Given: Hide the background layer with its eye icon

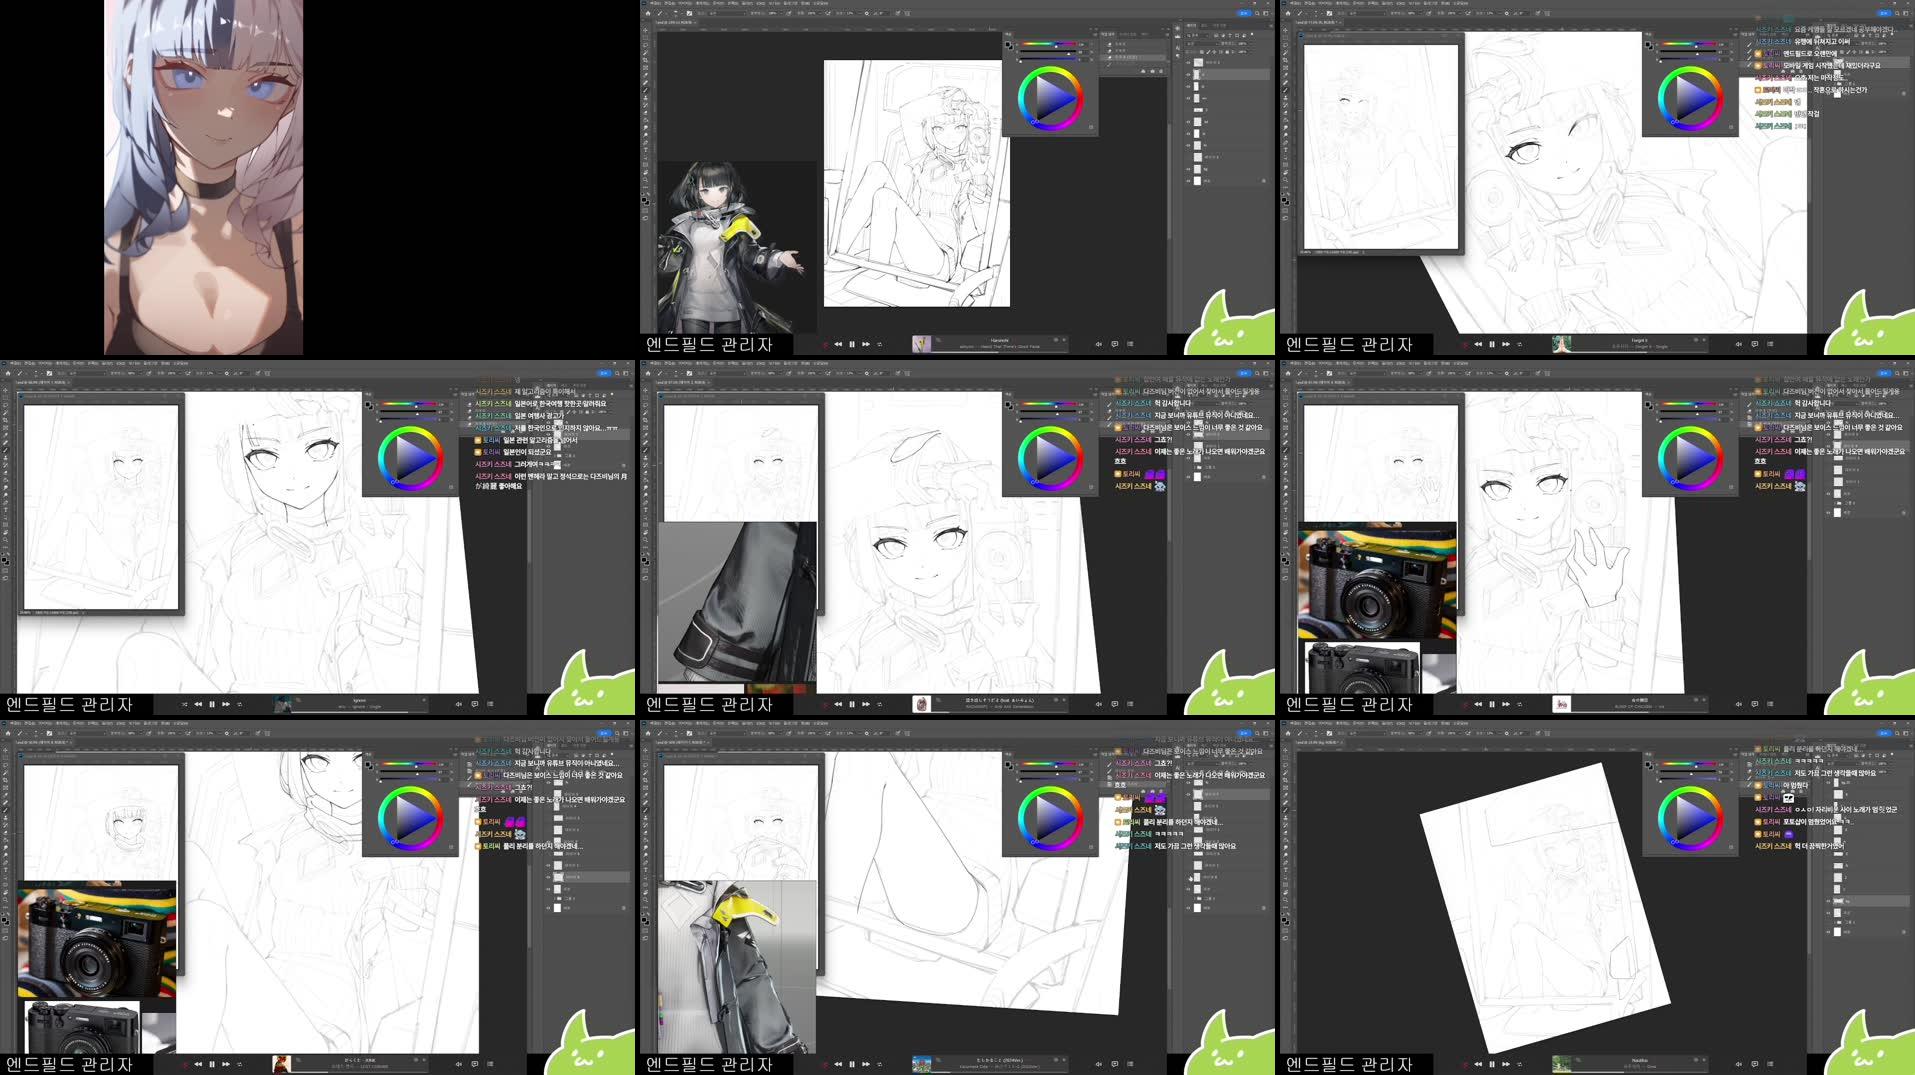Looking at the screenshot, I should [x=1188, y=180].
